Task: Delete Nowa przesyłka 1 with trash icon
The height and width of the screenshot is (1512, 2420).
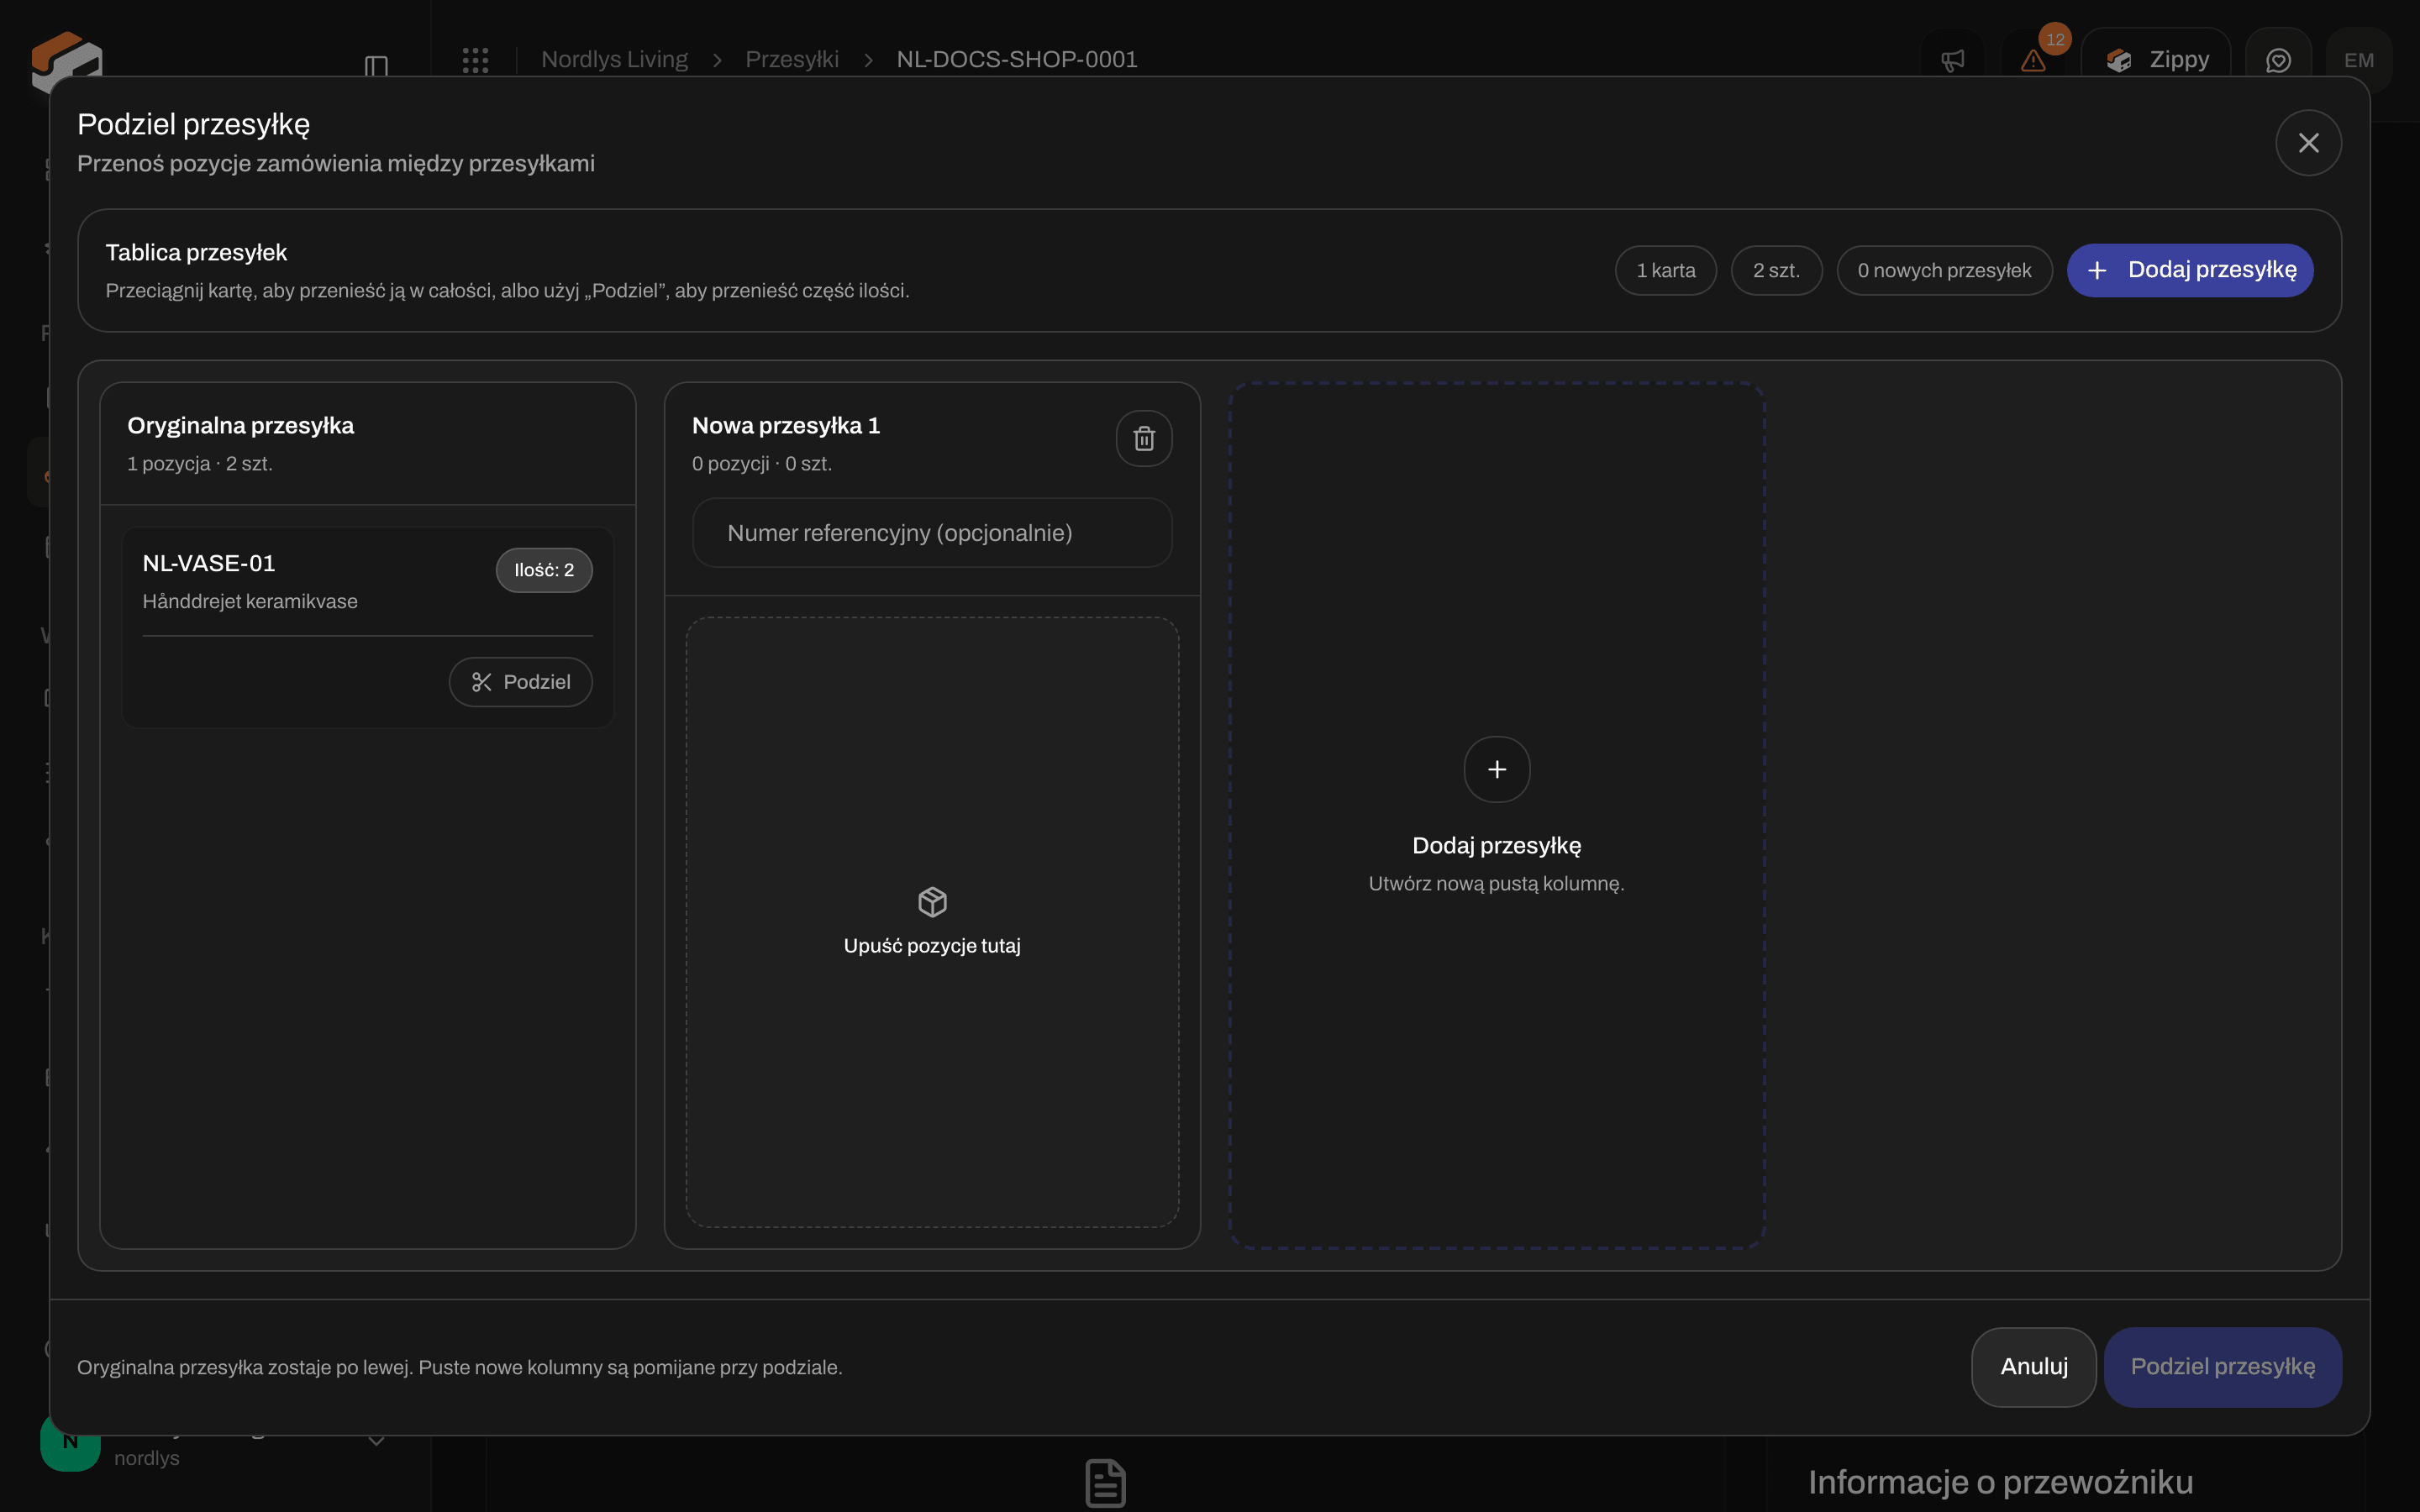Action: (x=1144, y=438)
